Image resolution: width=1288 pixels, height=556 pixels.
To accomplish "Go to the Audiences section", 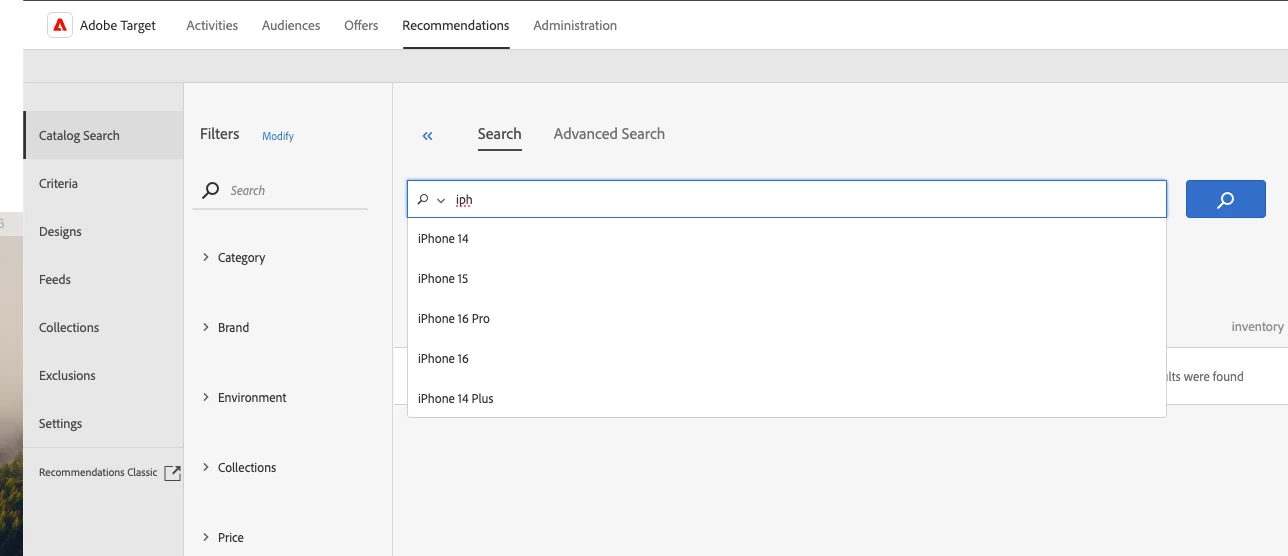I will [x=291, y=26].
